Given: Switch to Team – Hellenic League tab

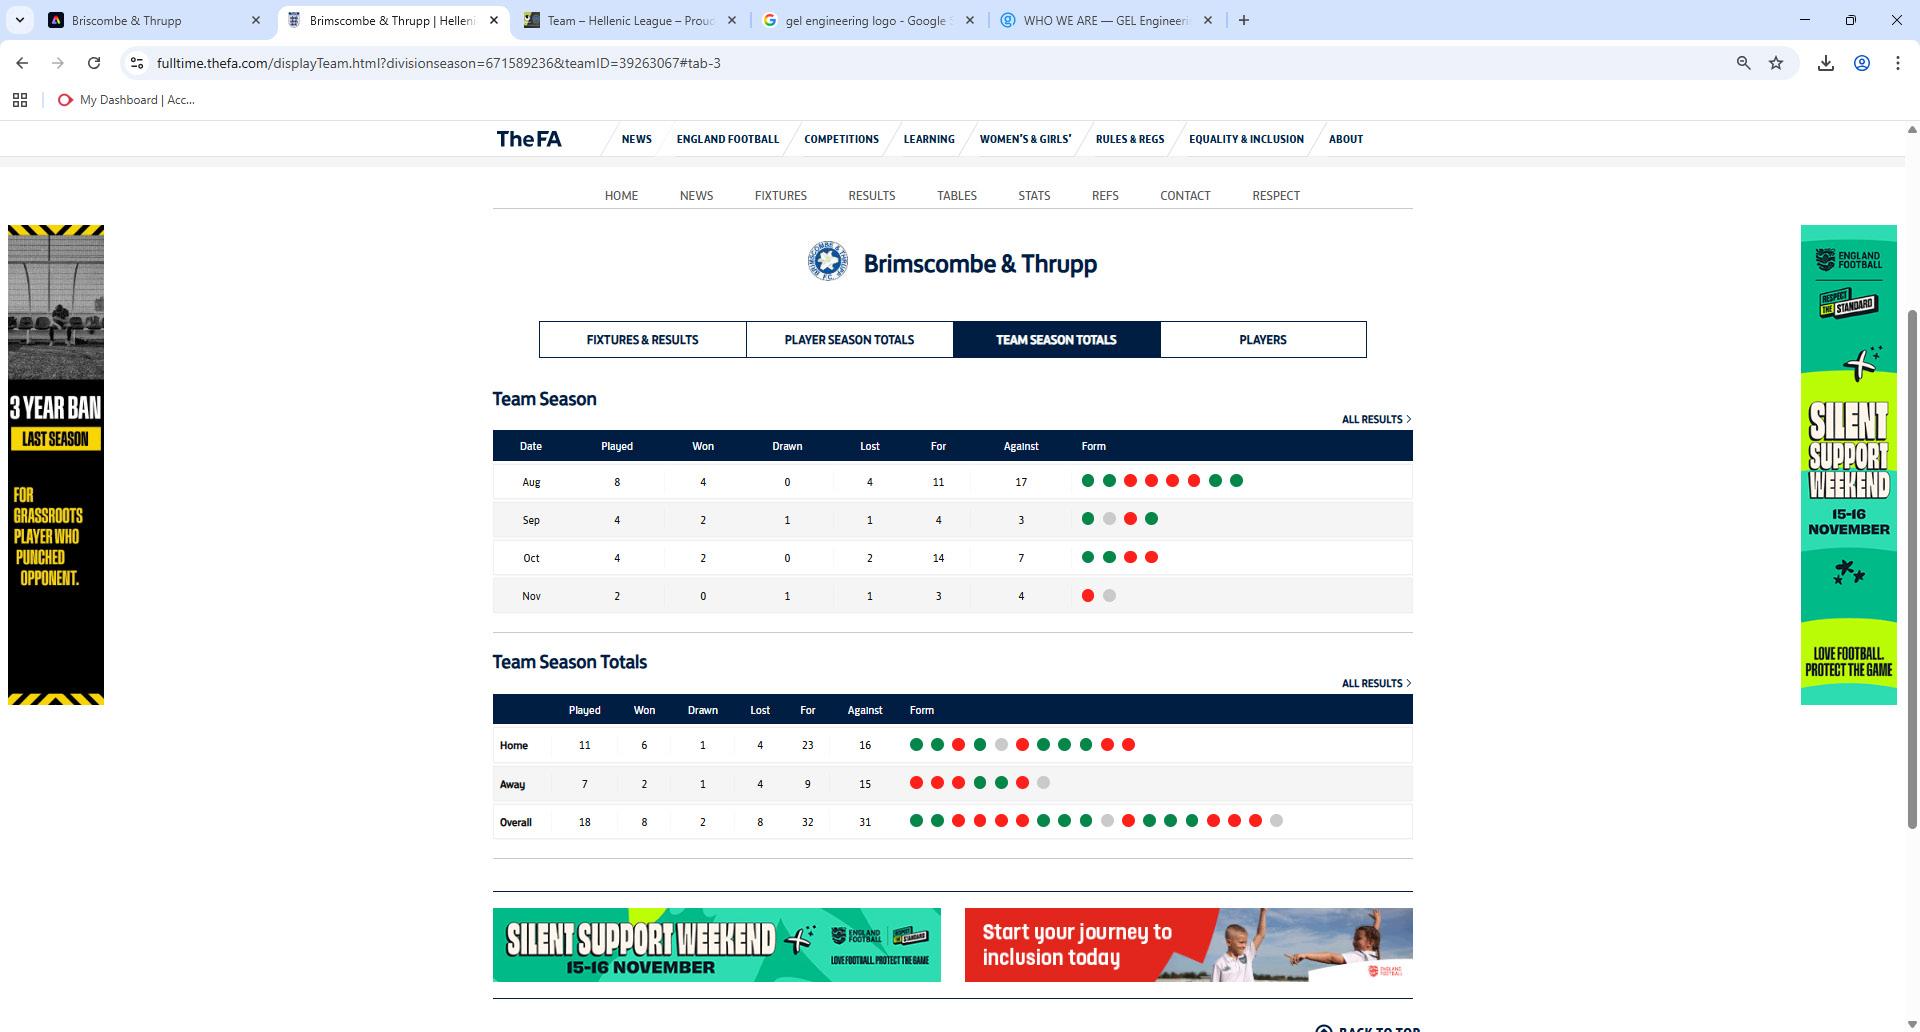Looking at the screenshot, I should pyautogui.click(x=631, y=20).
